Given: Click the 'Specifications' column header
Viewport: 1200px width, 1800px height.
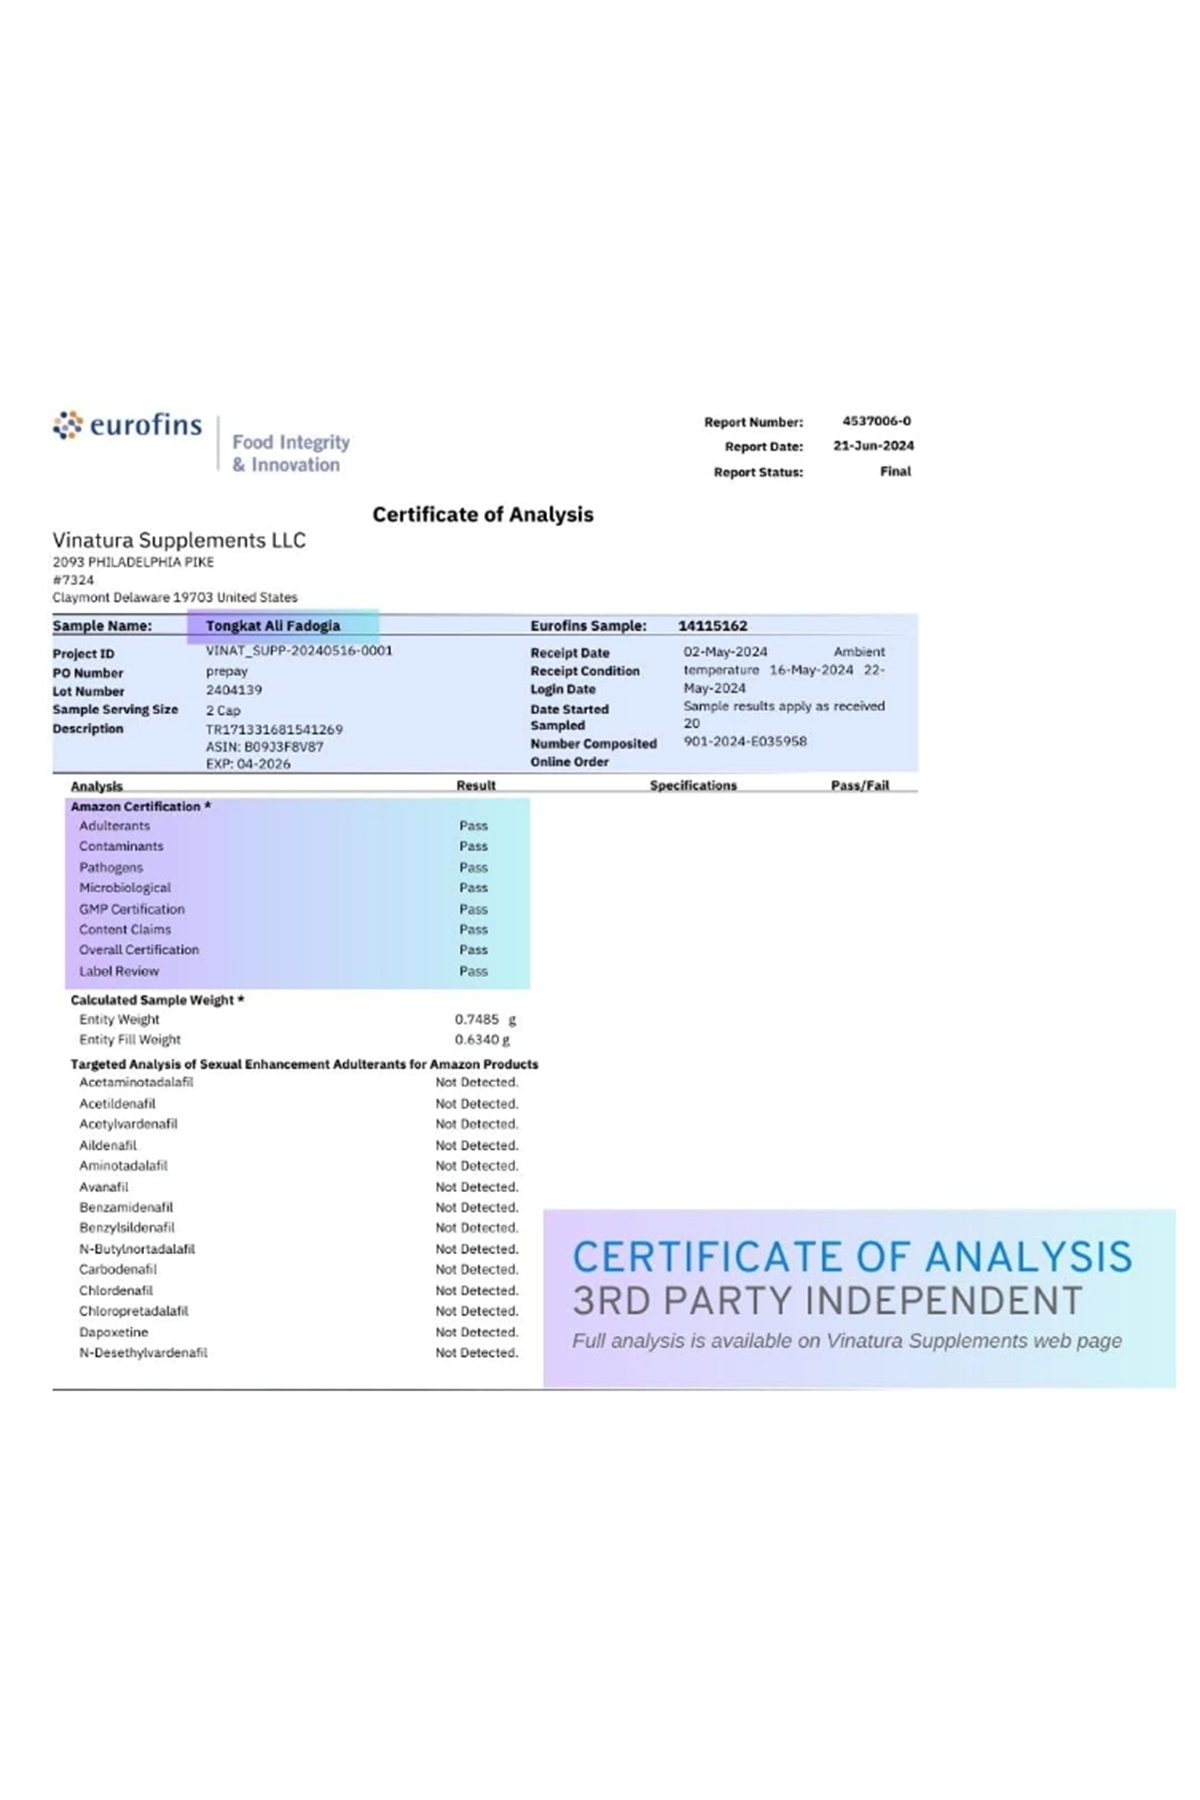Looking at the screenshot, I should 693,785.
